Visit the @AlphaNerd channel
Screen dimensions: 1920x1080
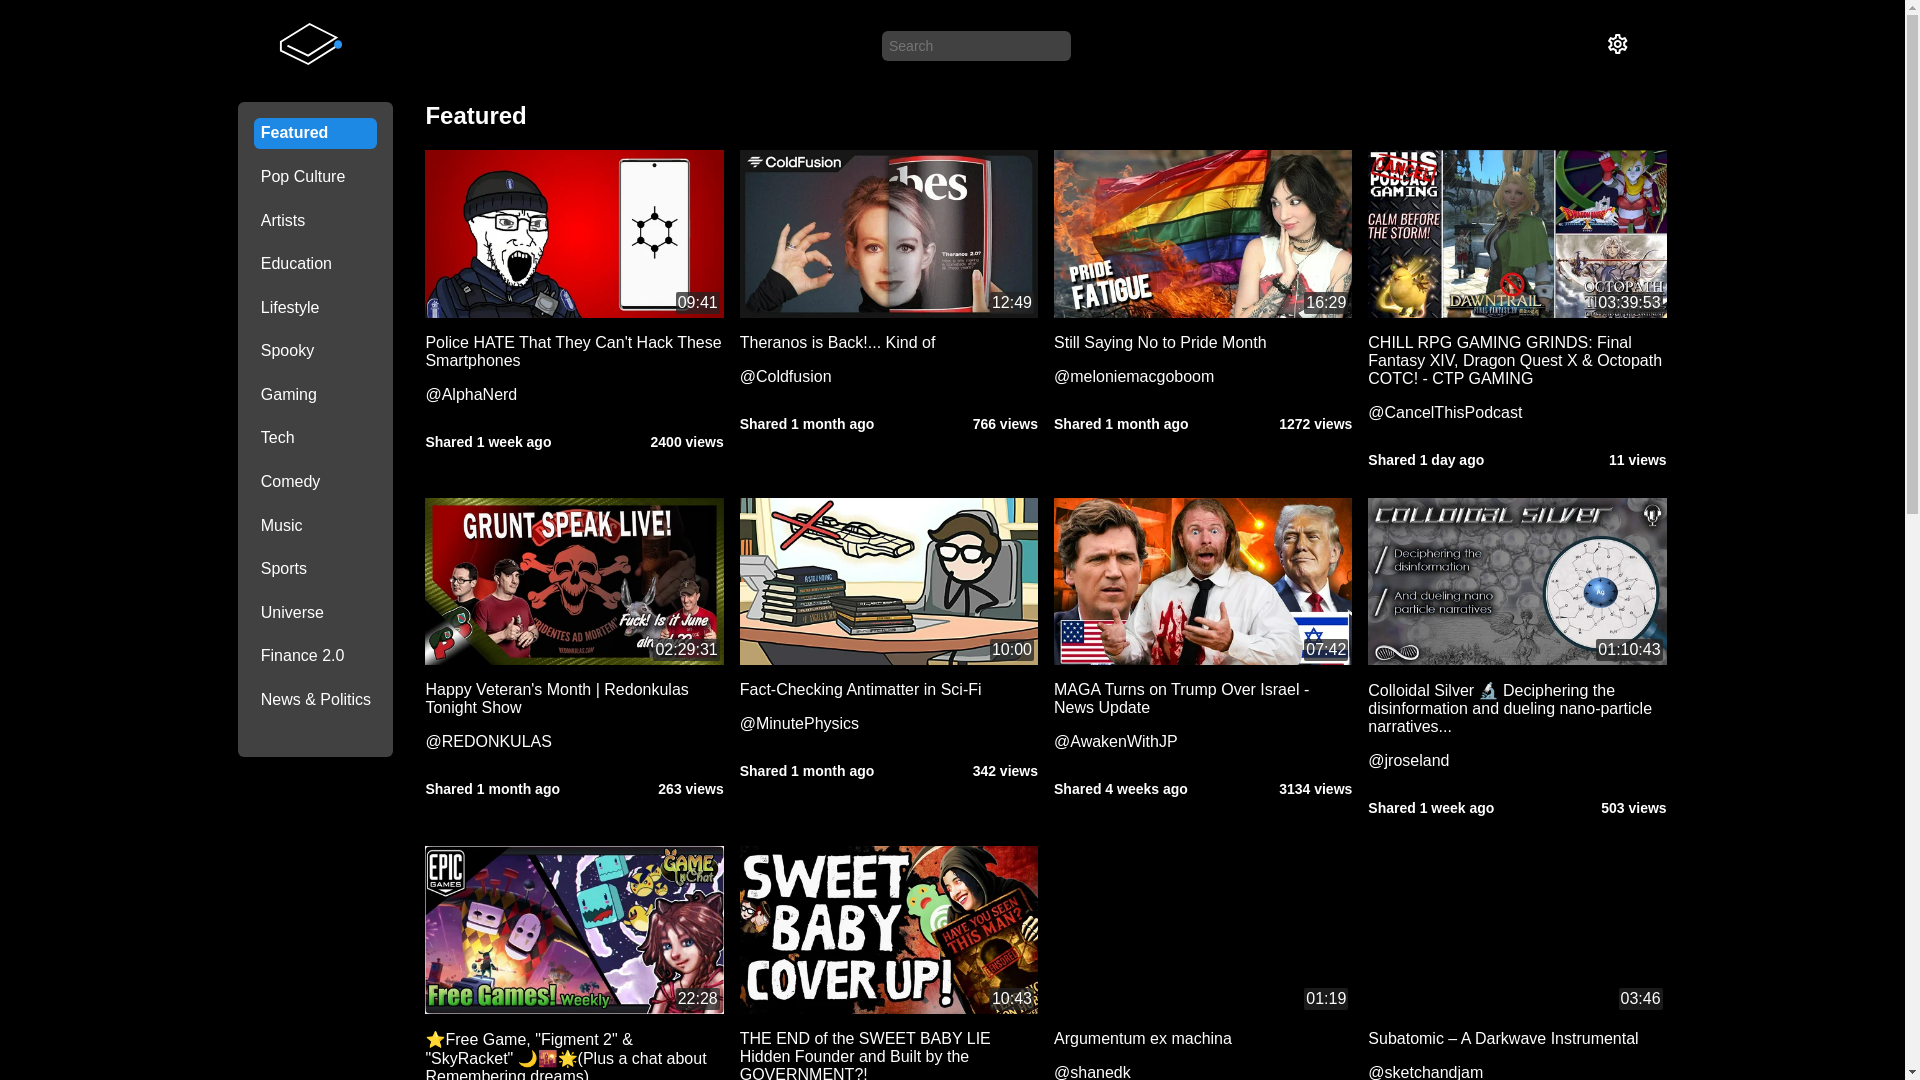coord(471,395)
